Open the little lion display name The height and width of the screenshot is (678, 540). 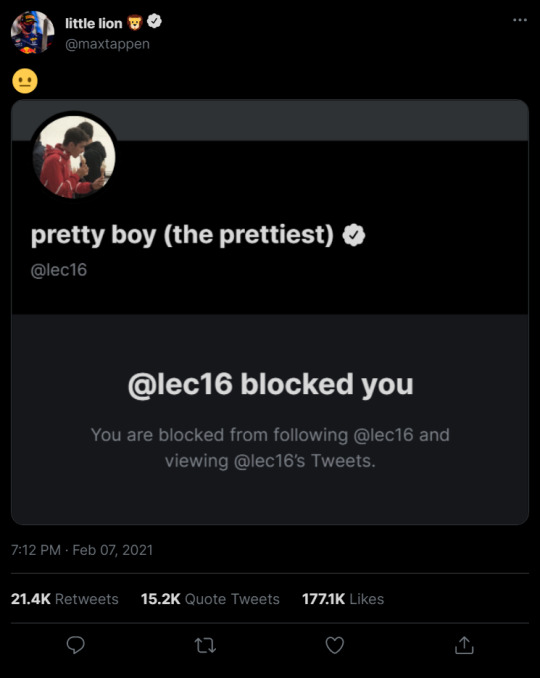(94, 23)
